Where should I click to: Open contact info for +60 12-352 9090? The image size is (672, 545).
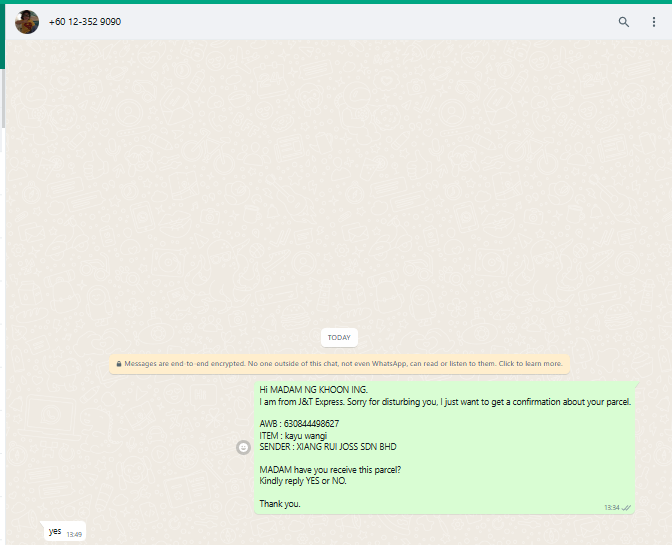85,22
